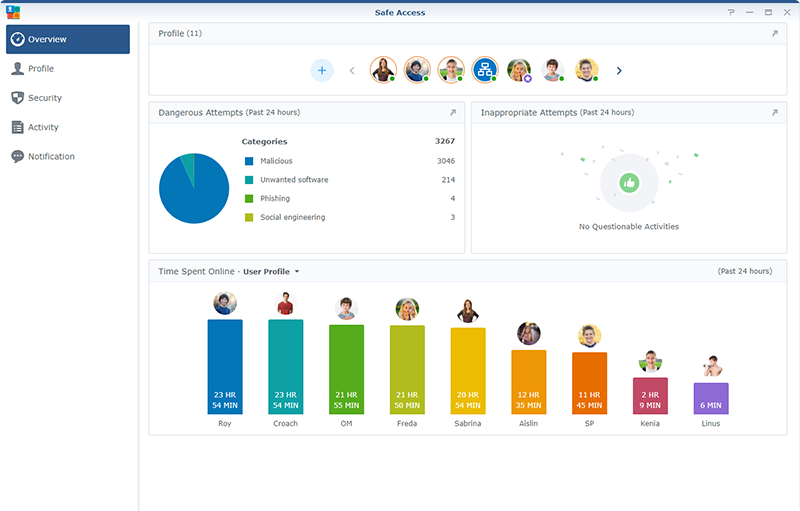Click Aislin's 12 HR 35 MIN bar

click(x=529, y=382)
